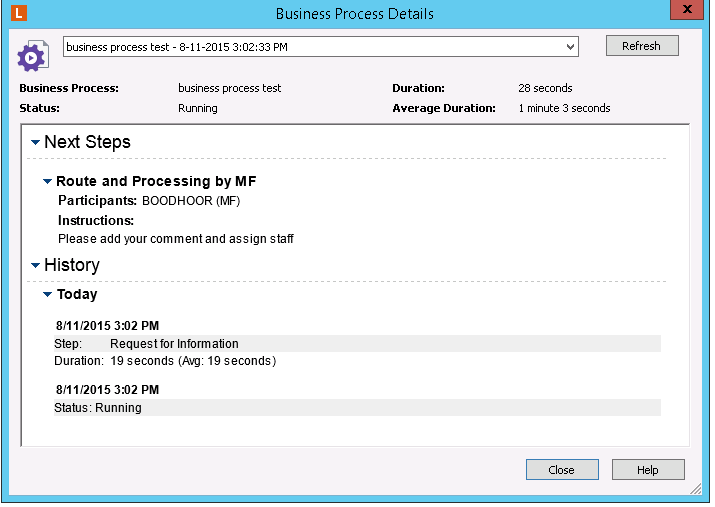Collapse the Next Steps section
This screenshot has height=507, width=715.
(36, 143)
